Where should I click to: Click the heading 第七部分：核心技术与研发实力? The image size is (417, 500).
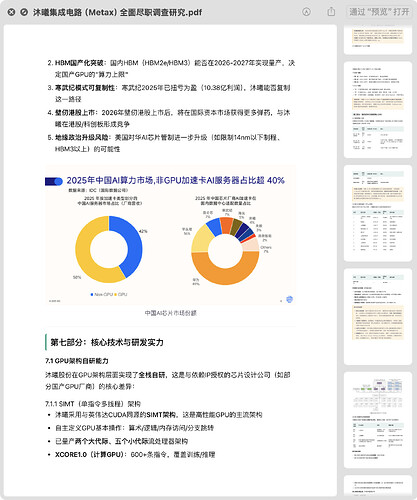107,342
